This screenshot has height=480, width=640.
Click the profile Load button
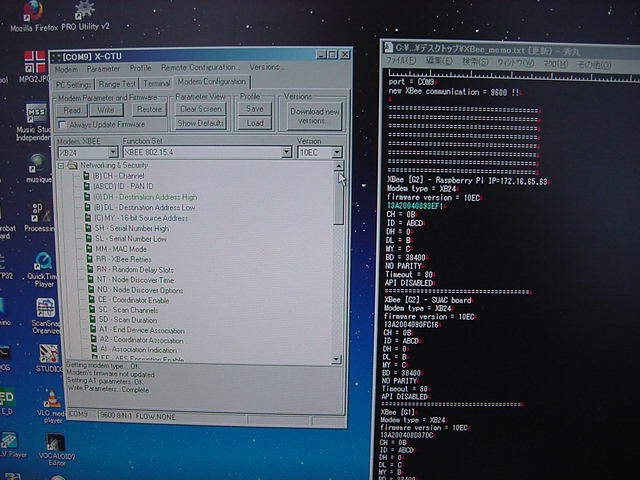(x=255, y=123)
